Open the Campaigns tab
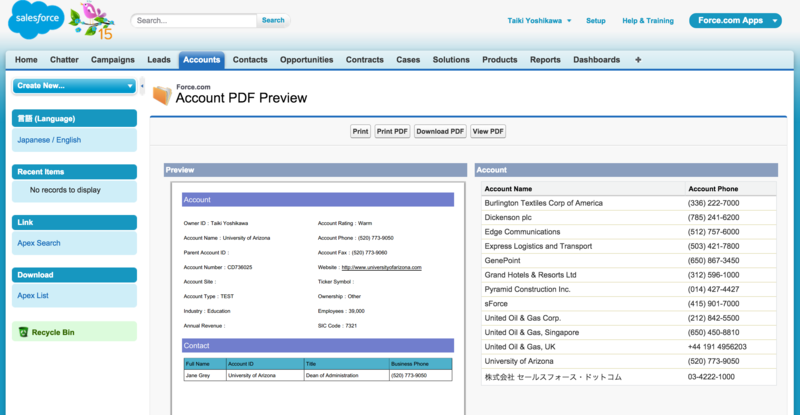 click(113, 60)
